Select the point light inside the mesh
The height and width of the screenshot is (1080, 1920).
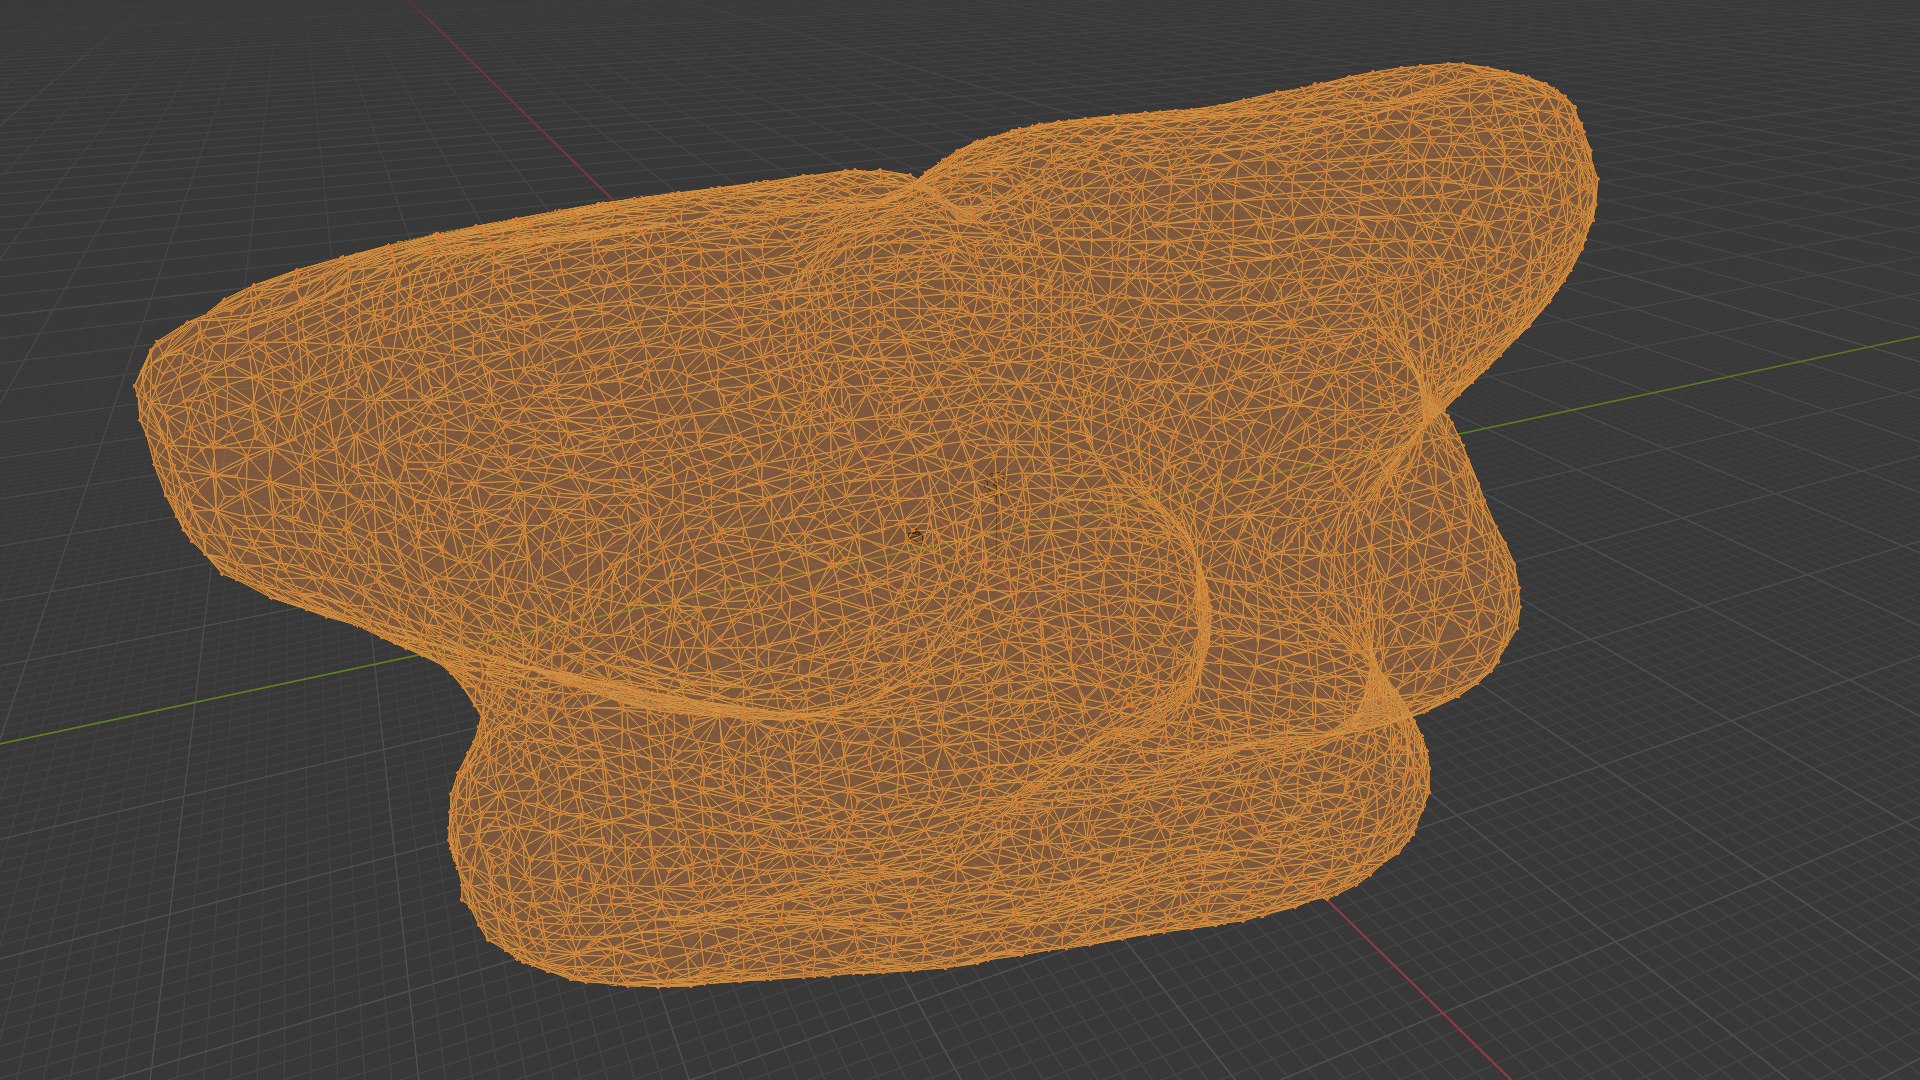[x=996, y=486]
